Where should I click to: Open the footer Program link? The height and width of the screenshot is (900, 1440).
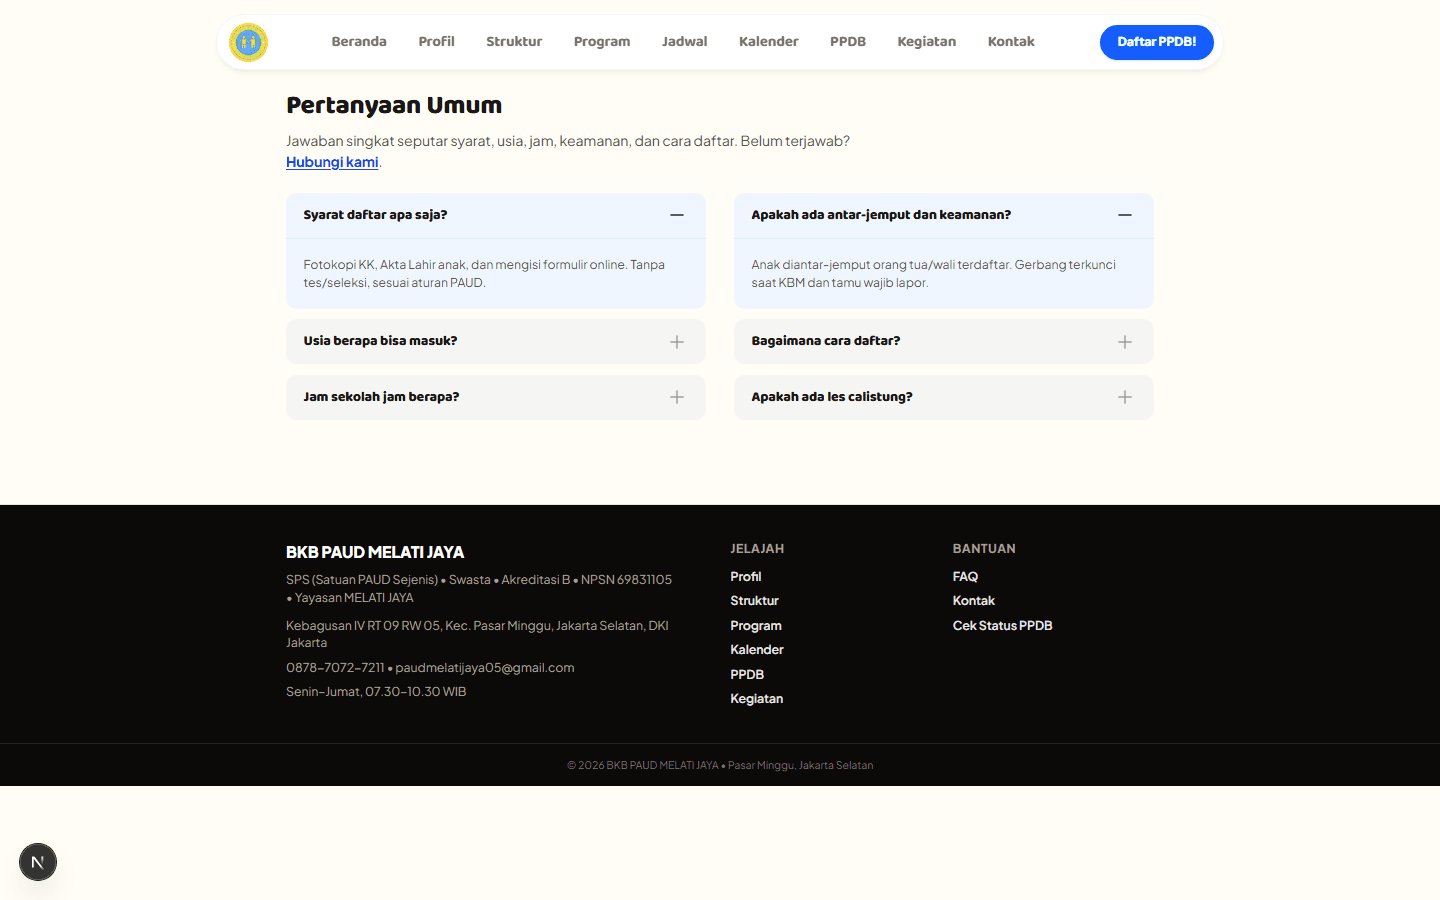pos(756,626)
